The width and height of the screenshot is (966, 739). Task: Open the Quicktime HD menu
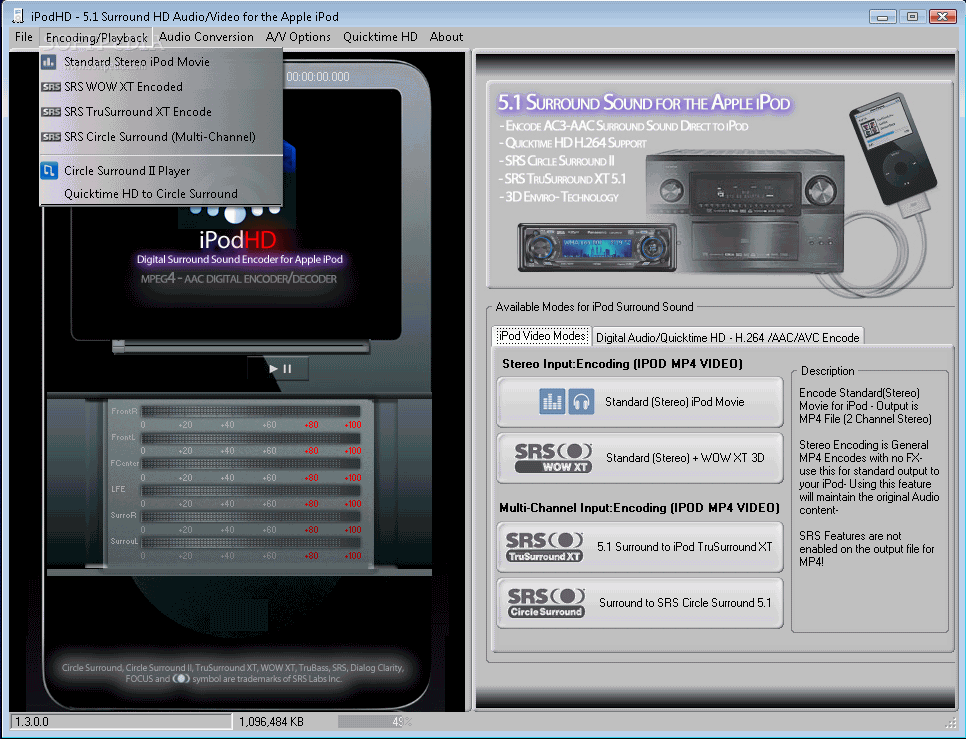(380, 37)
